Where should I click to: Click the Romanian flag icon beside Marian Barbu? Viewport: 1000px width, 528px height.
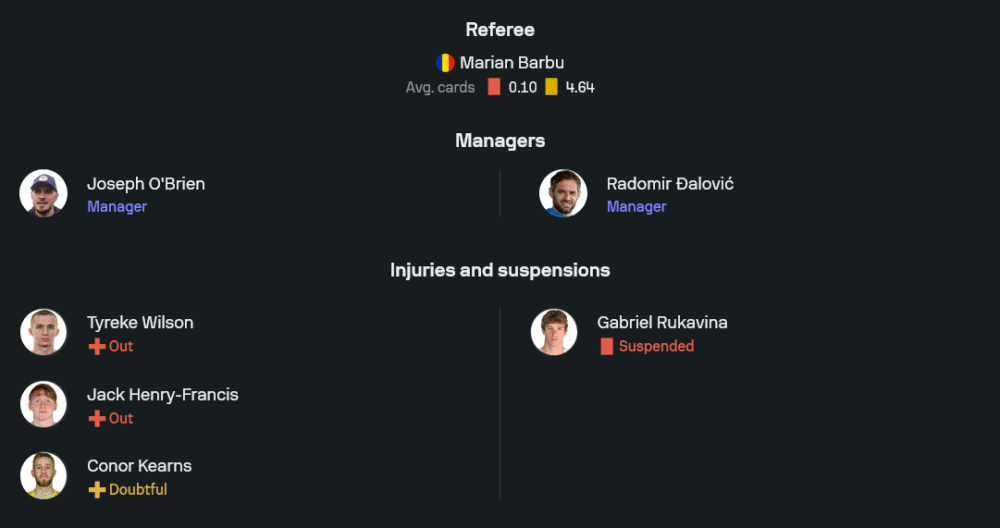pos(445,63)
